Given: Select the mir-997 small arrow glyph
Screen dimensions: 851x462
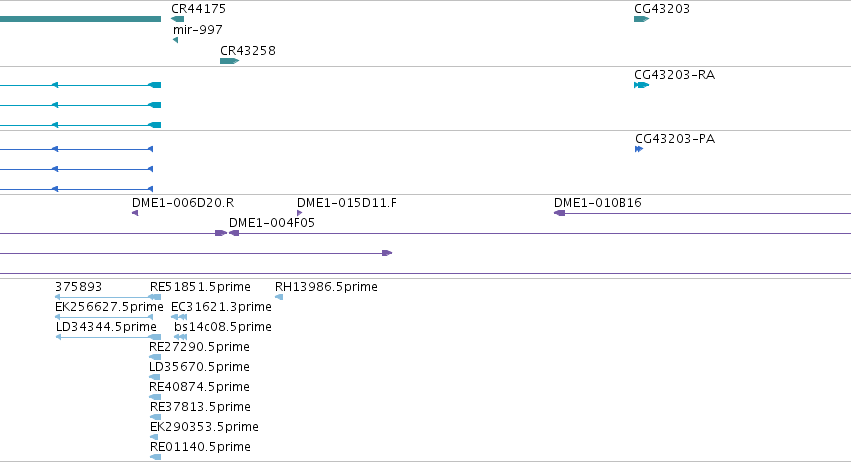Looking at the screenshot, I should [175, 40].
